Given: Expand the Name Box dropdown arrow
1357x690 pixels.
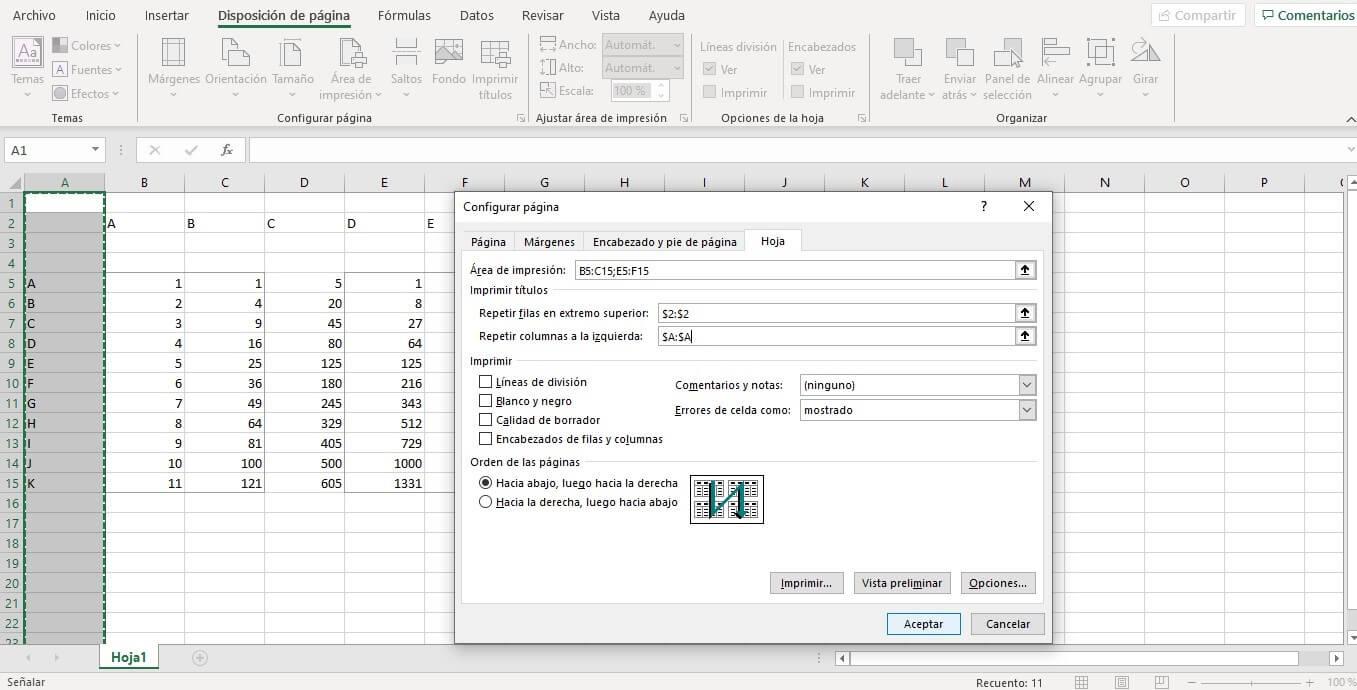Looking at the screenshot, I should point(96,150).
